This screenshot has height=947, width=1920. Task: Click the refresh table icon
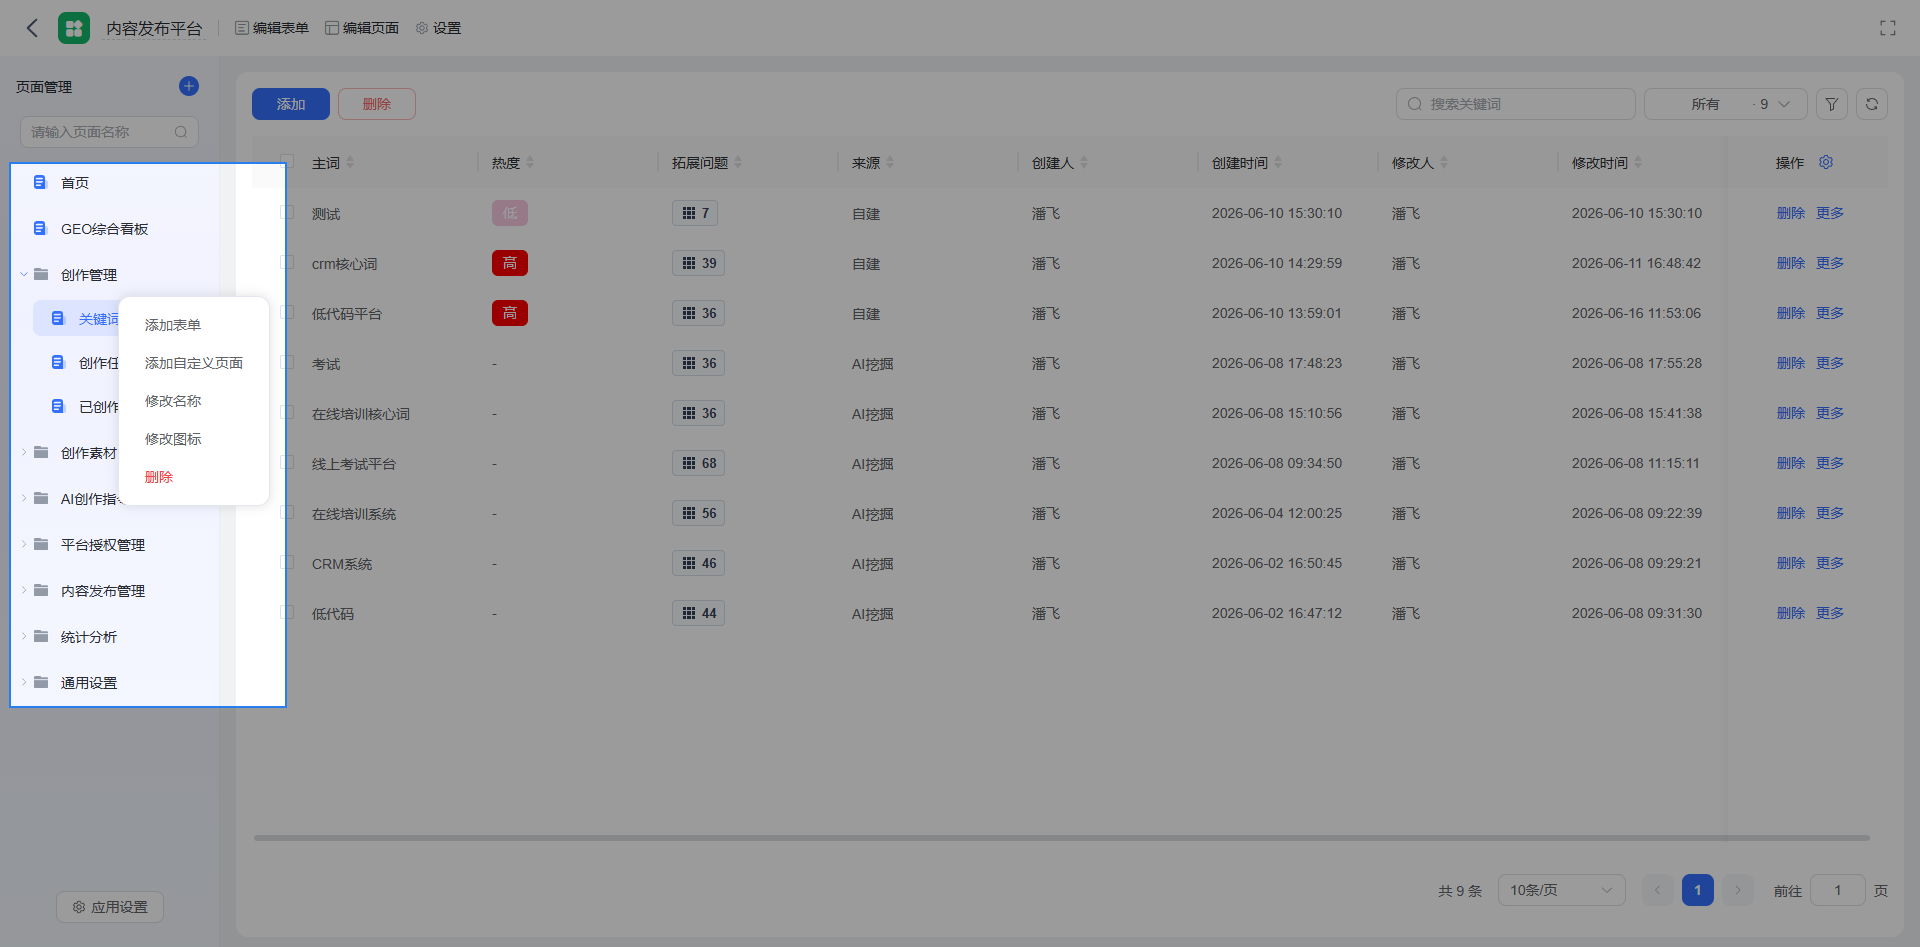click(1872, 104)
